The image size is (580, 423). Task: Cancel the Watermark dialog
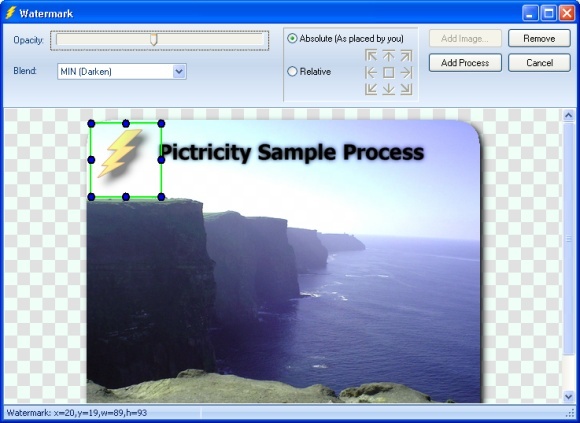pos(539,63)
